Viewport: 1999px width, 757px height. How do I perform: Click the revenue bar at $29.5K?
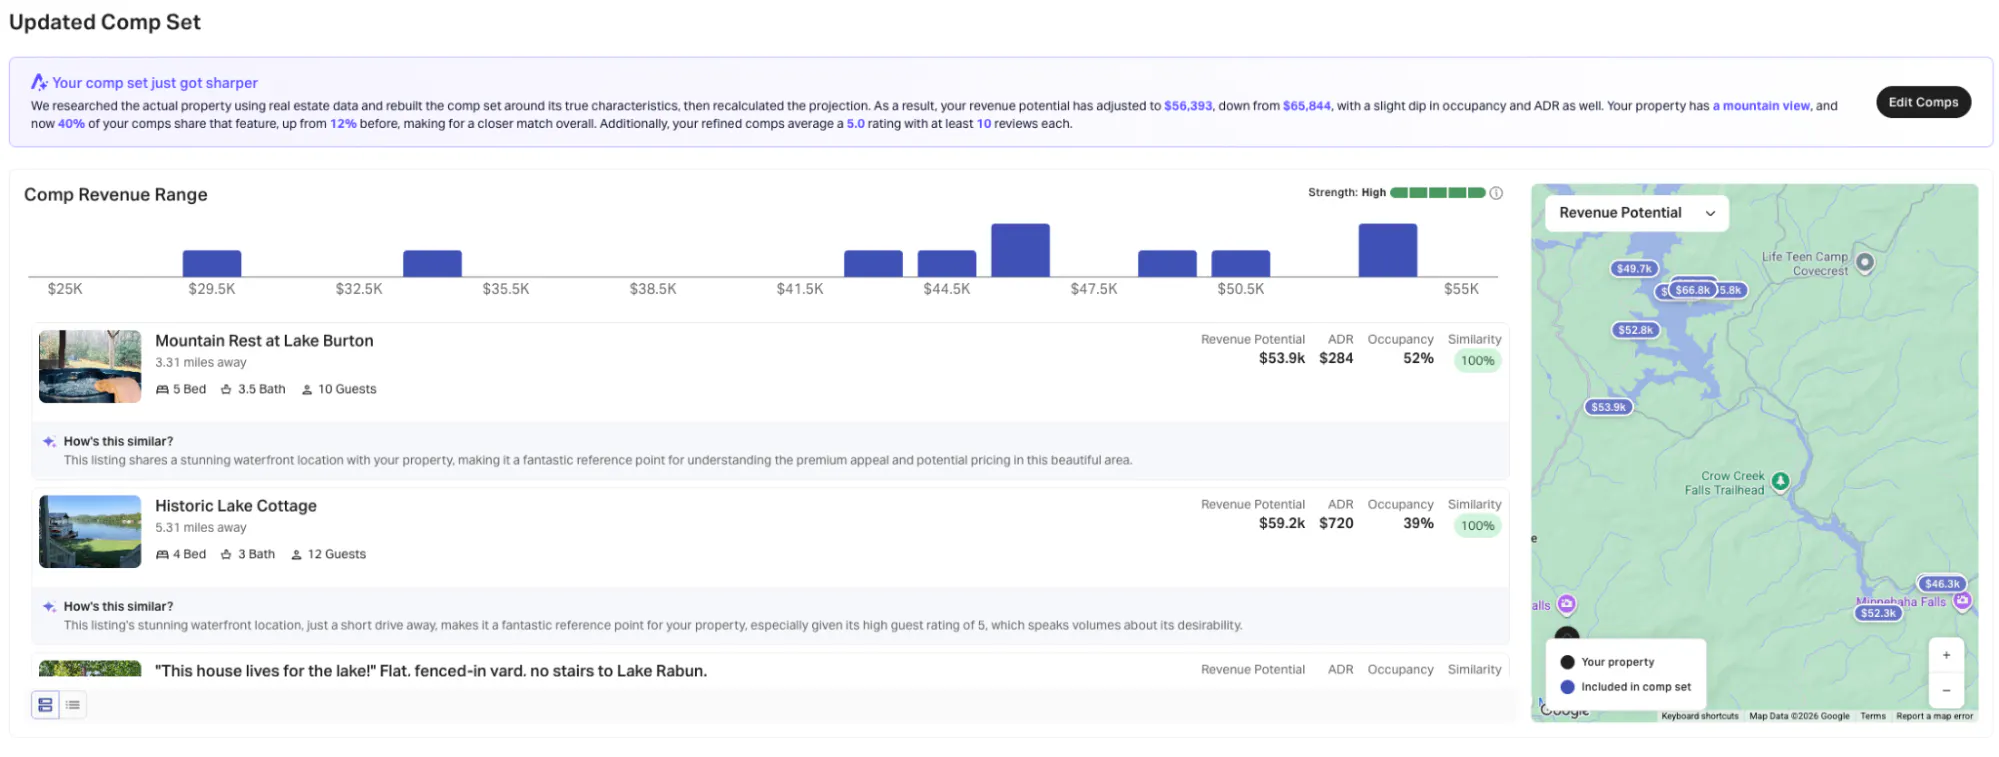click(212, 263)
